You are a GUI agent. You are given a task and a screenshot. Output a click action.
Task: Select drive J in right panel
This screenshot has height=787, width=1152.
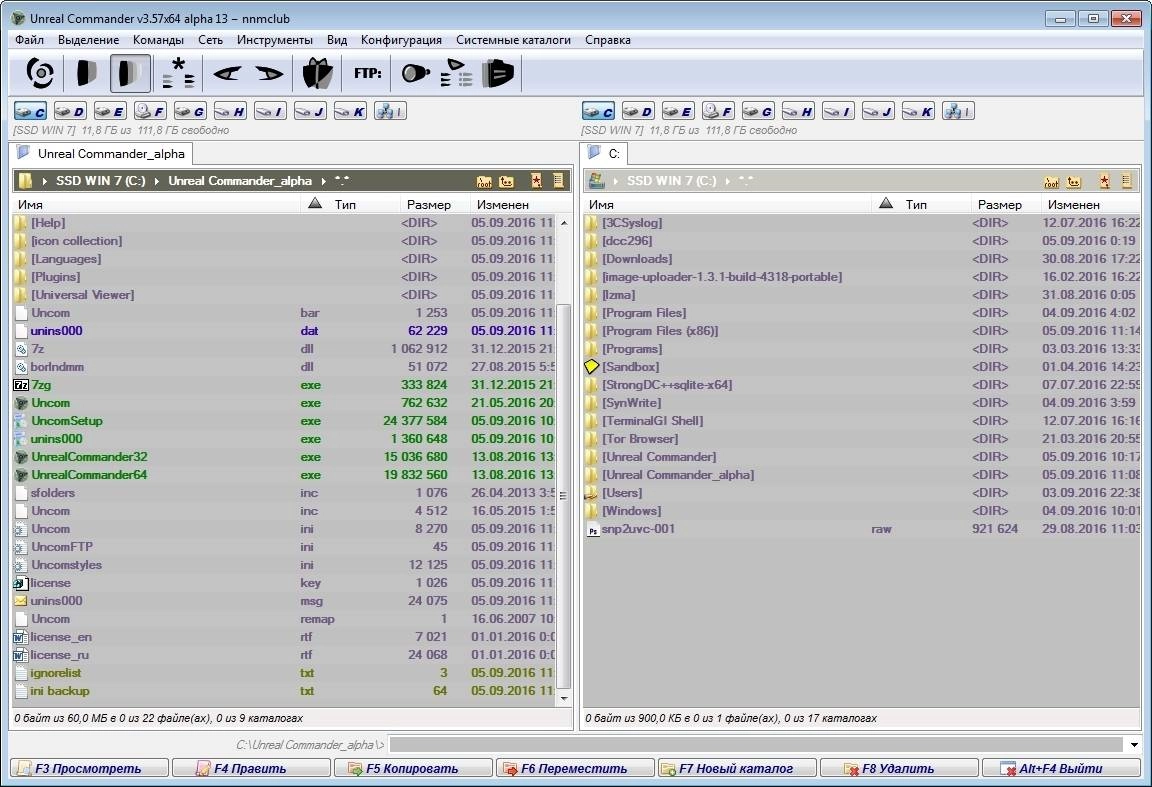coord(878,111)
